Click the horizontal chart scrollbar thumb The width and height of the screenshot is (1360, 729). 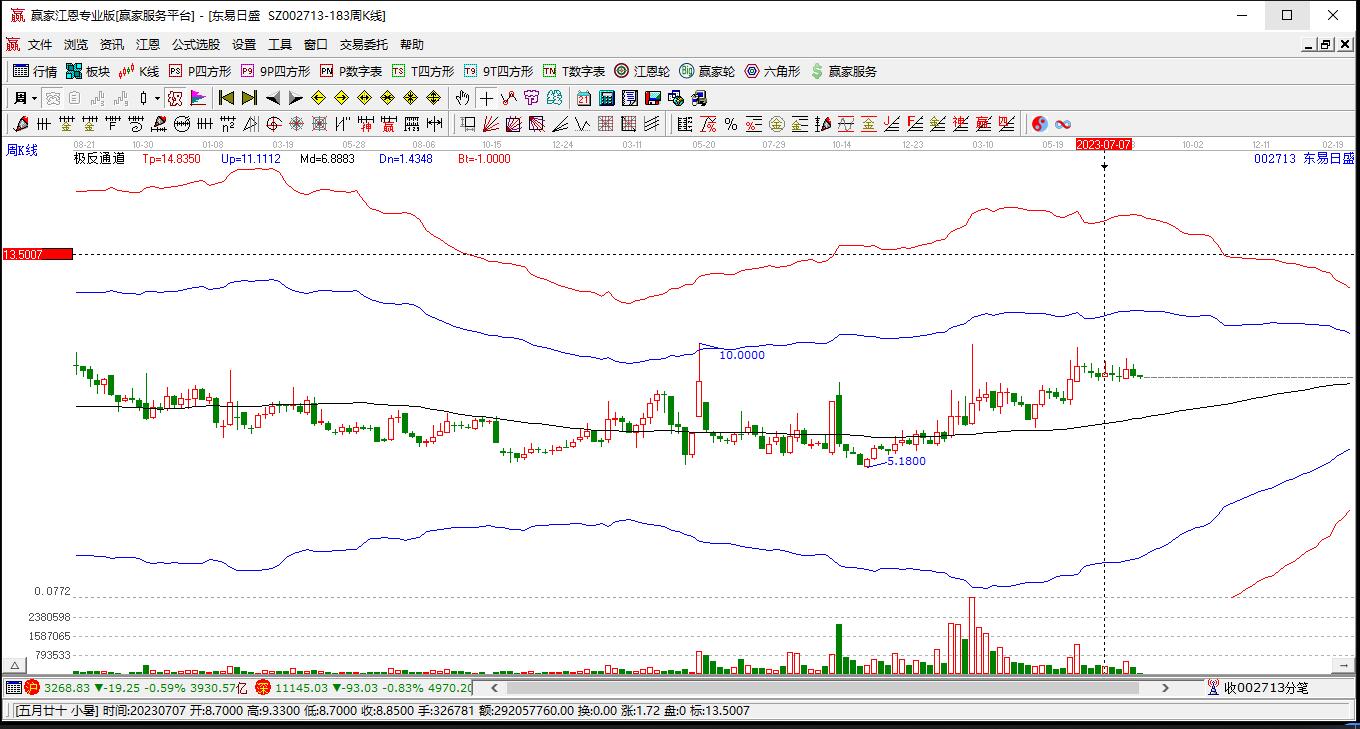pos(822,688)
